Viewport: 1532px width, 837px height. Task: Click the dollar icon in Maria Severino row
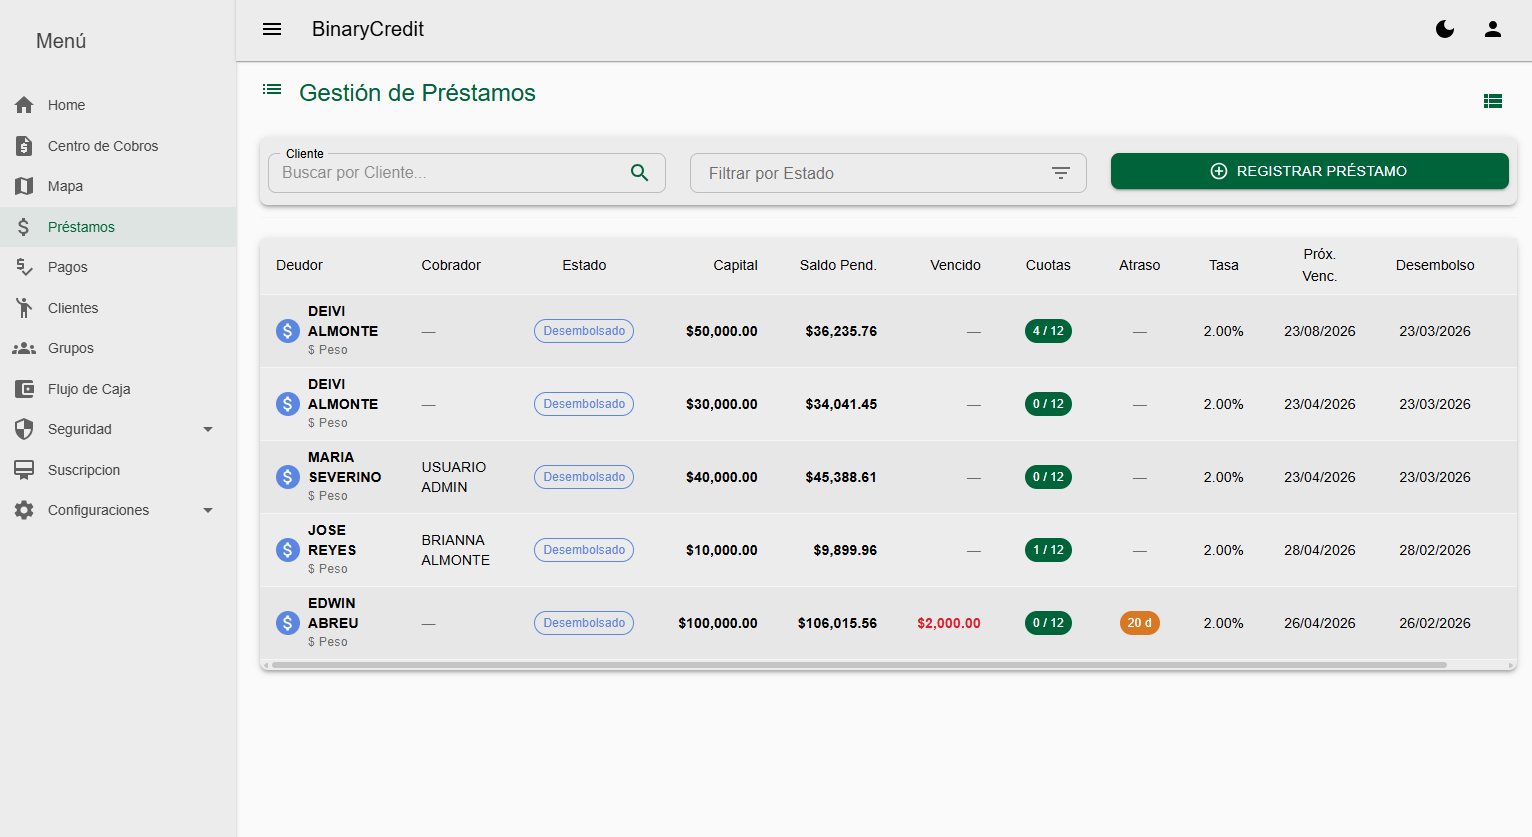coord(288,477)
